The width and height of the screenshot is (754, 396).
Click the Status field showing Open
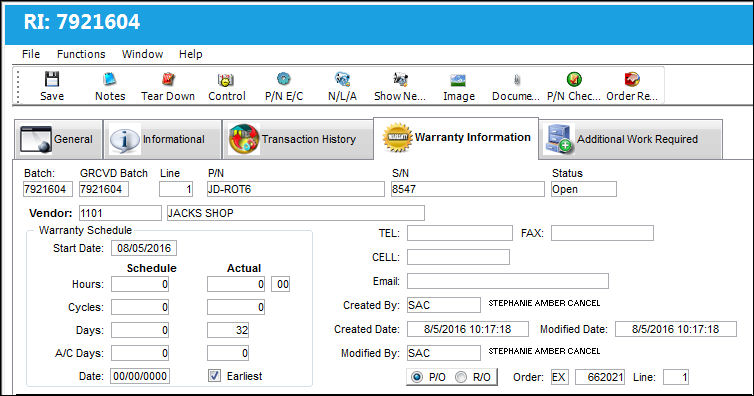coord(584,189)
